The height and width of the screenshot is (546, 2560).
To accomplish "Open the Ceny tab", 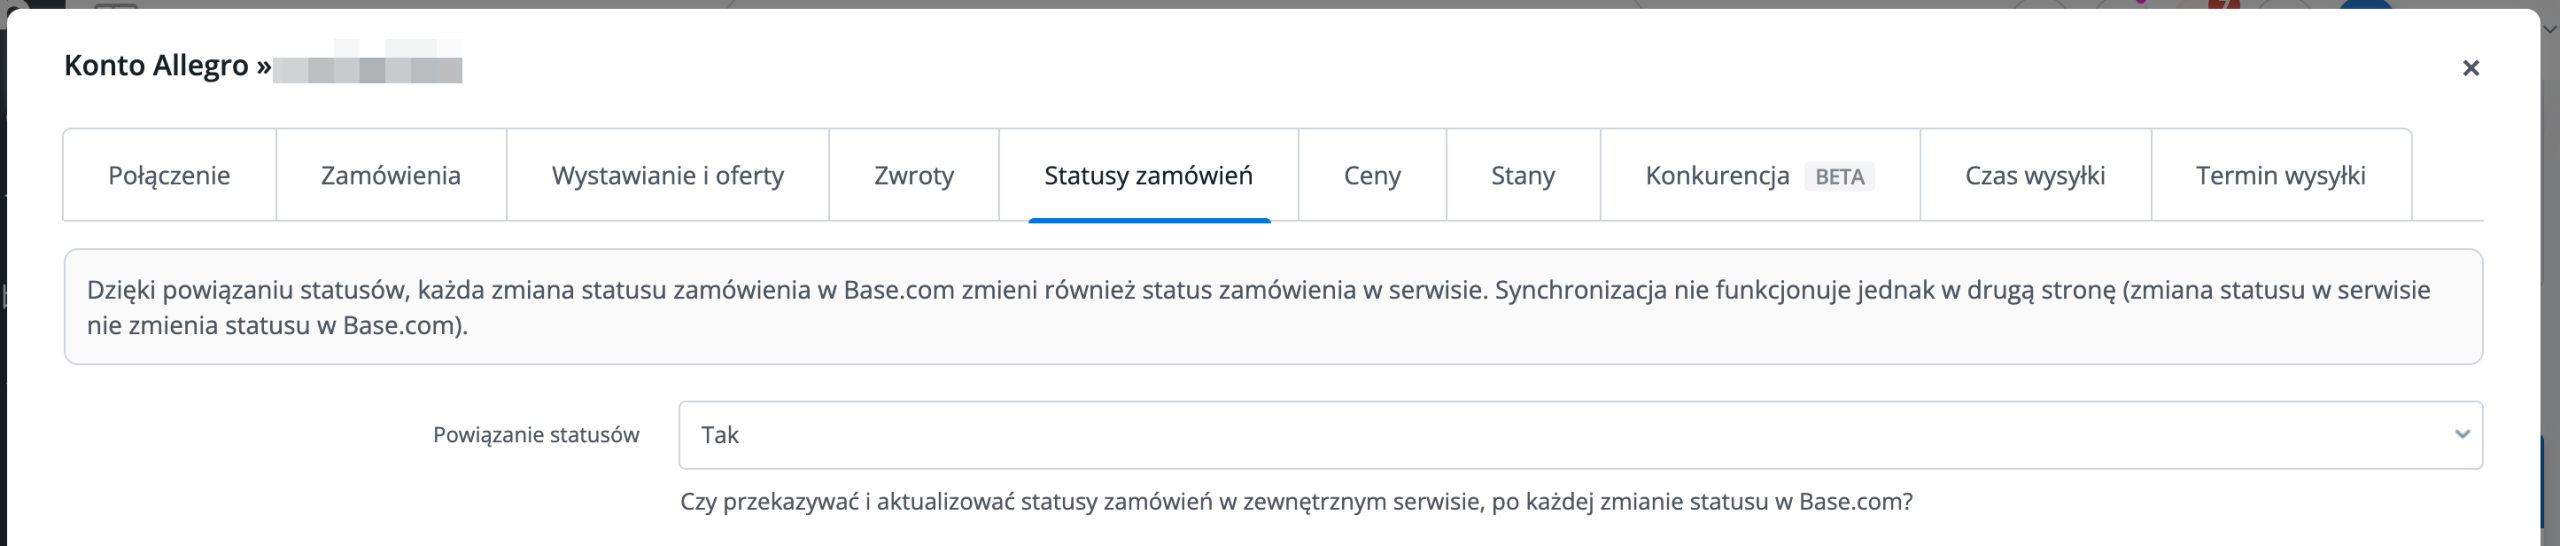I will (x=1372, y=175).
